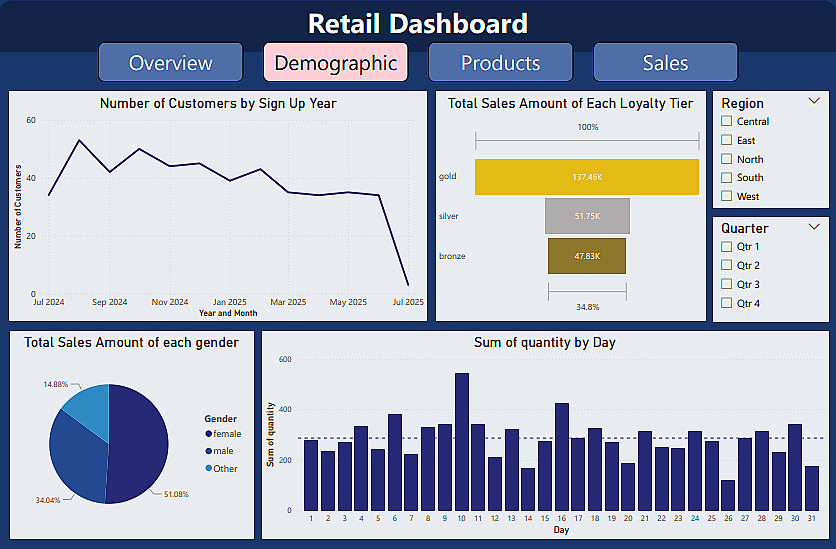Collapse the Region slicer chevron
Viewport: 836px width, 549px height.
point(813,102)
